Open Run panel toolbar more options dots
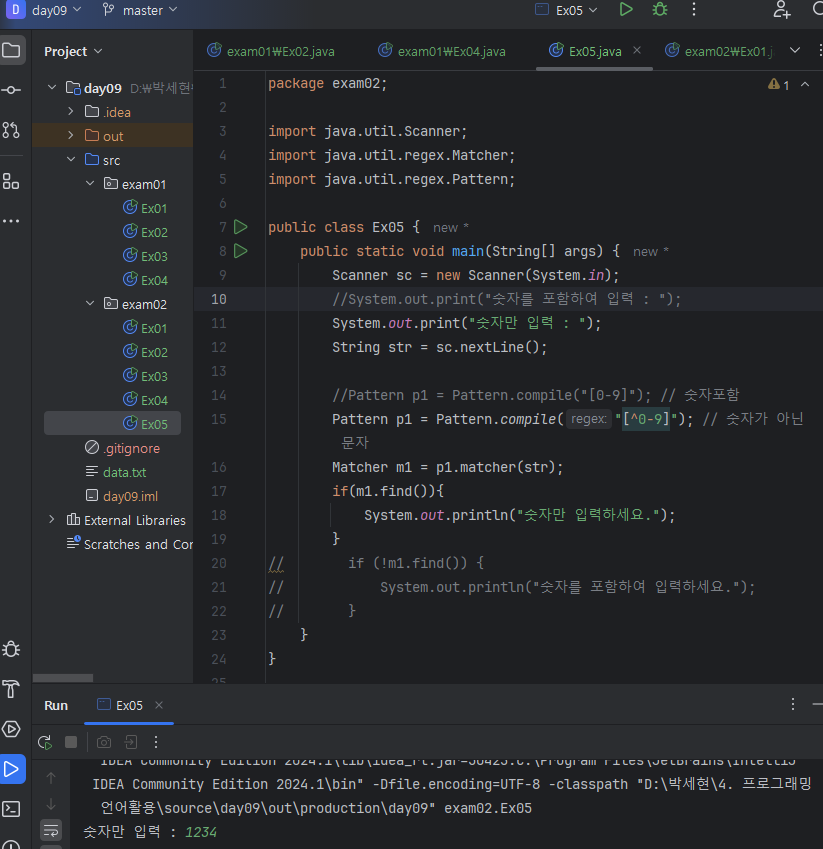 pyautogui.click(x=156, y=742)
